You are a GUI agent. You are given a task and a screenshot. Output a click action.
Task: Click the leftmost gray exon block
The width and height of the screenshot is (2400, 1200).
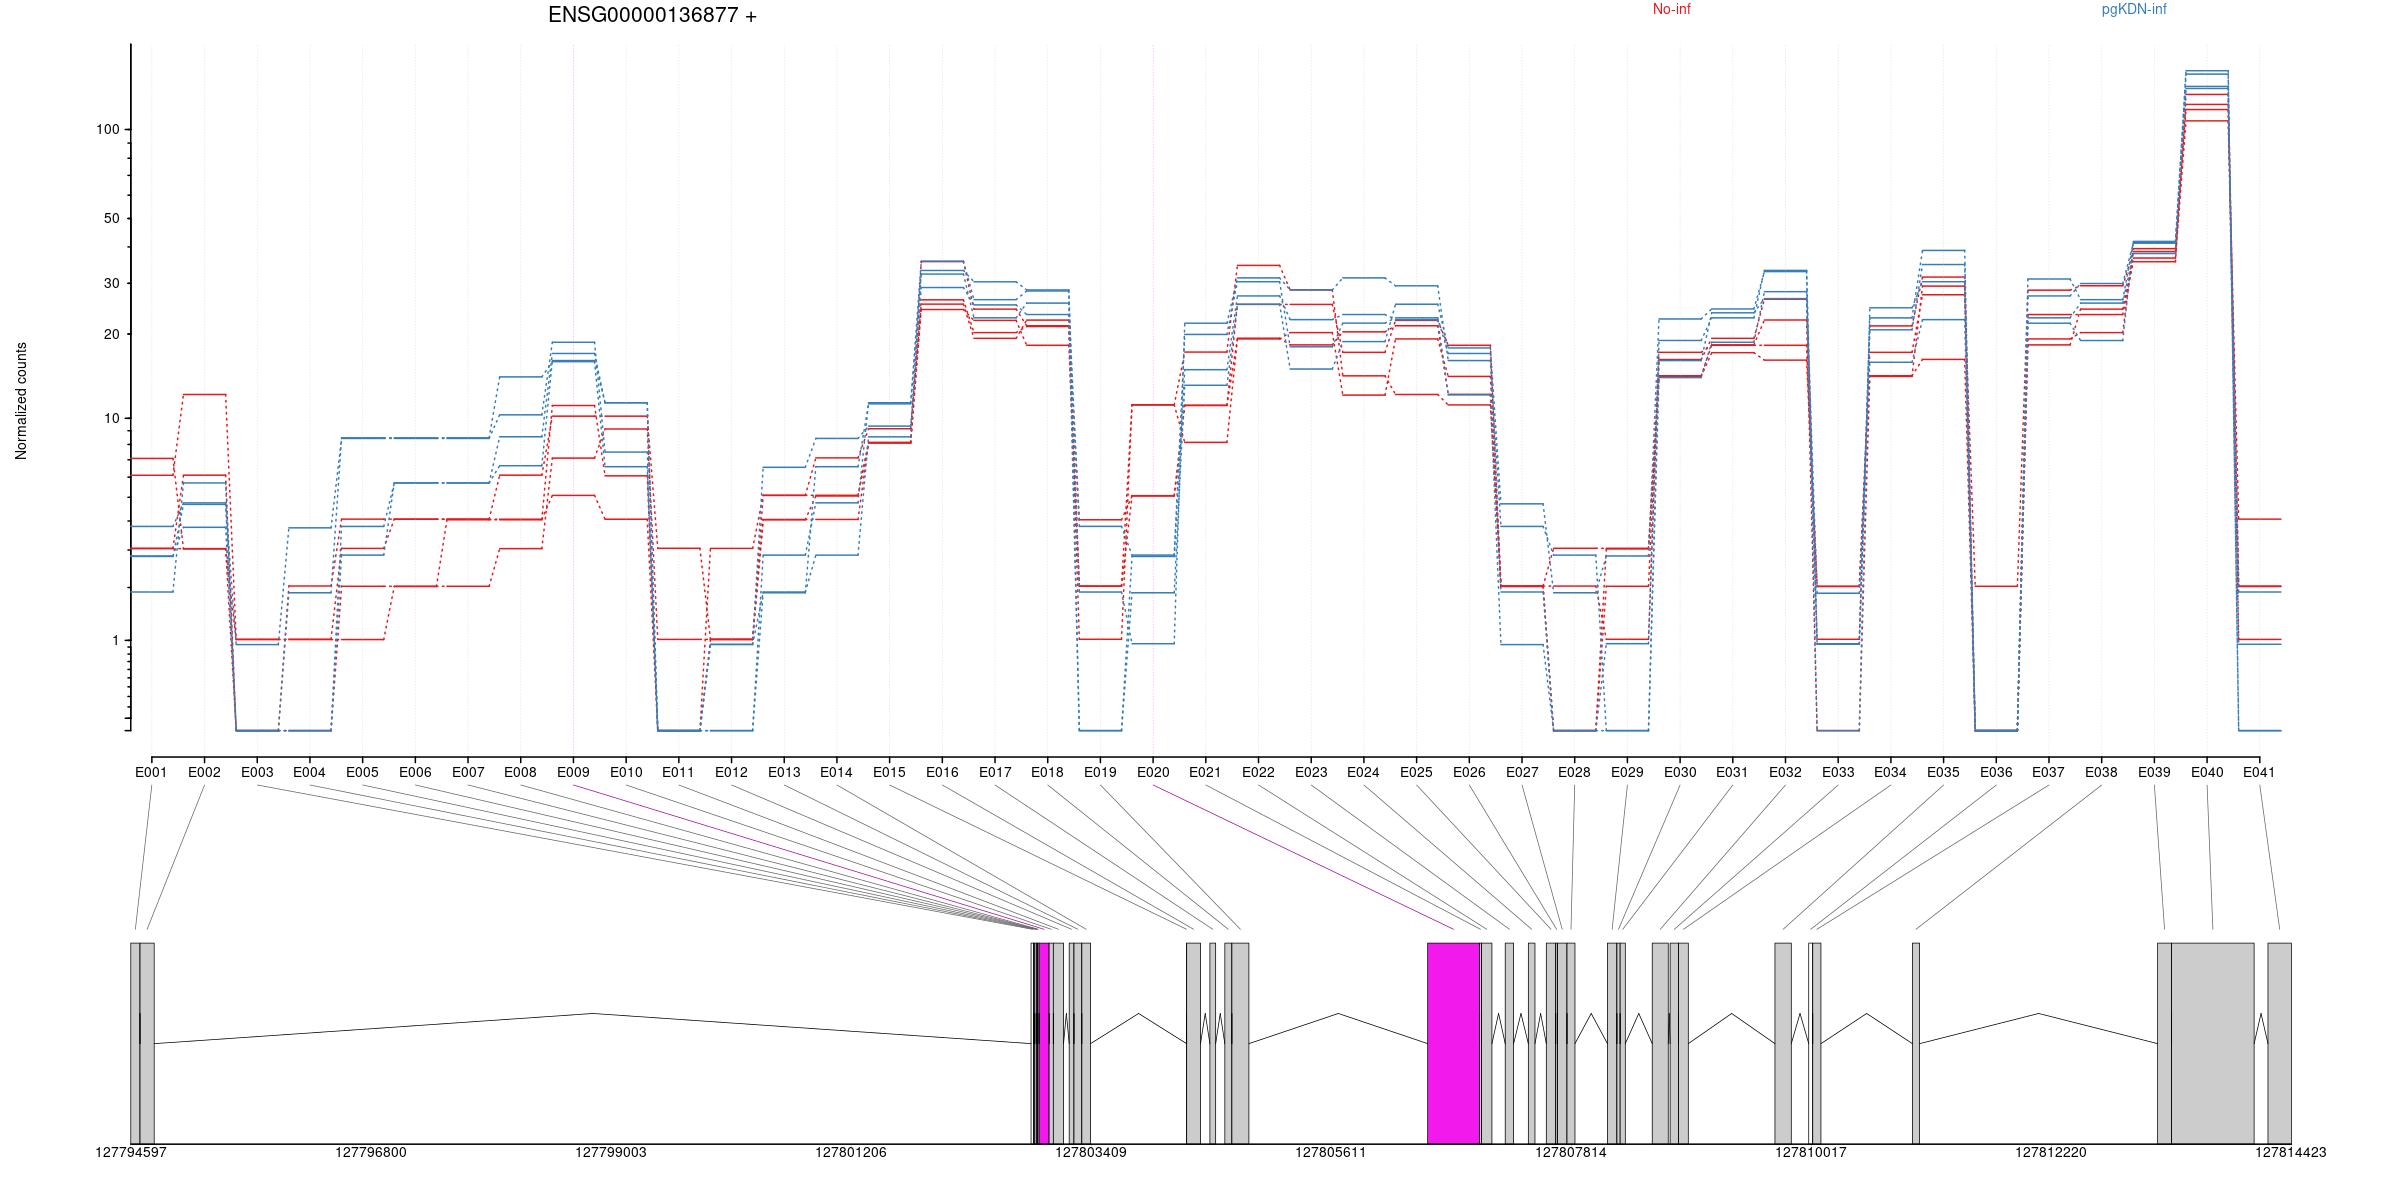coord(135,1042)
